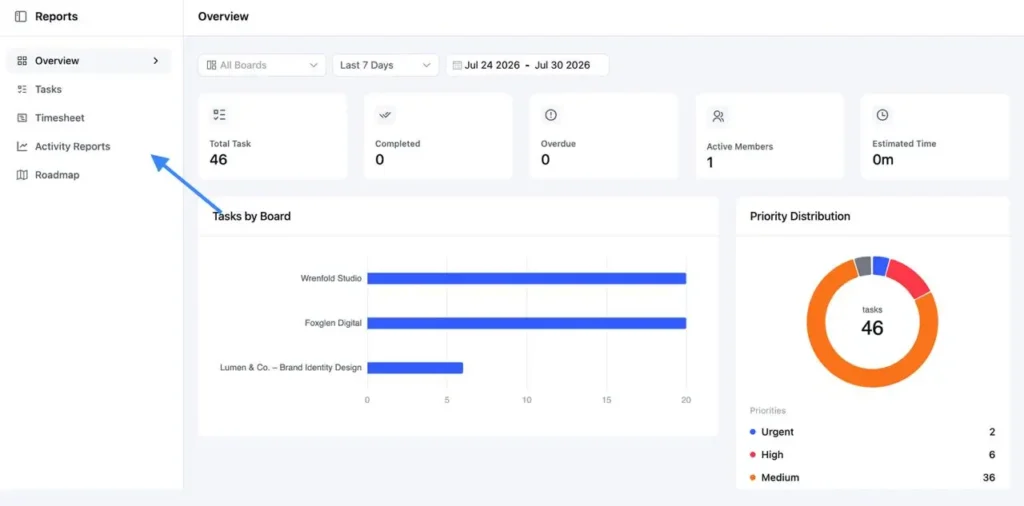Open the Overview menu item

coord(89,61)
